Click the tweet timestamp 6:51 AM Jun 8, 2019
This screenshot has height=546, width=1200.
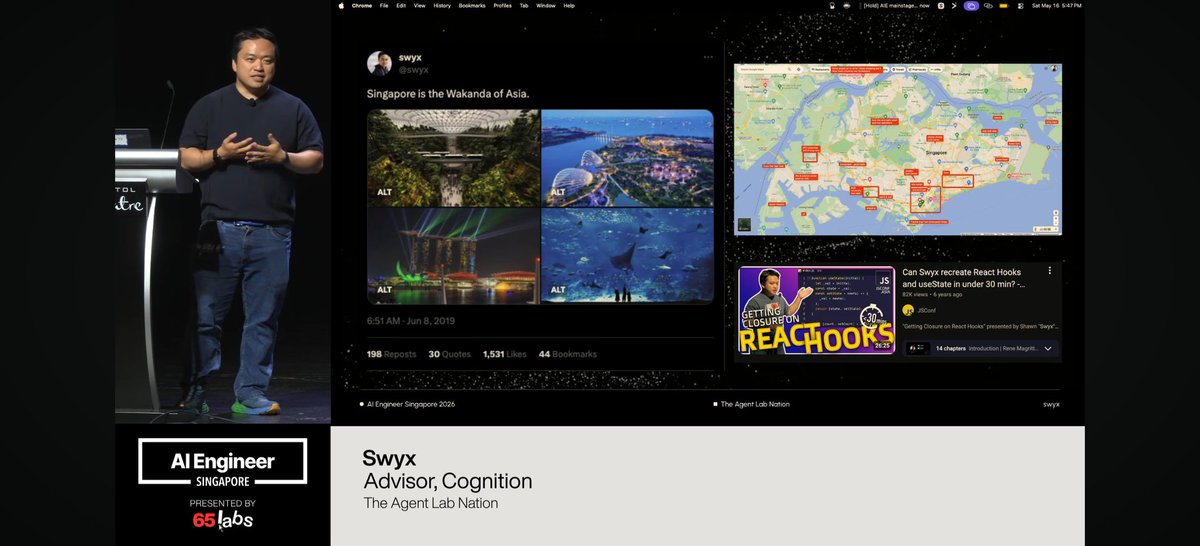(413, 321)
